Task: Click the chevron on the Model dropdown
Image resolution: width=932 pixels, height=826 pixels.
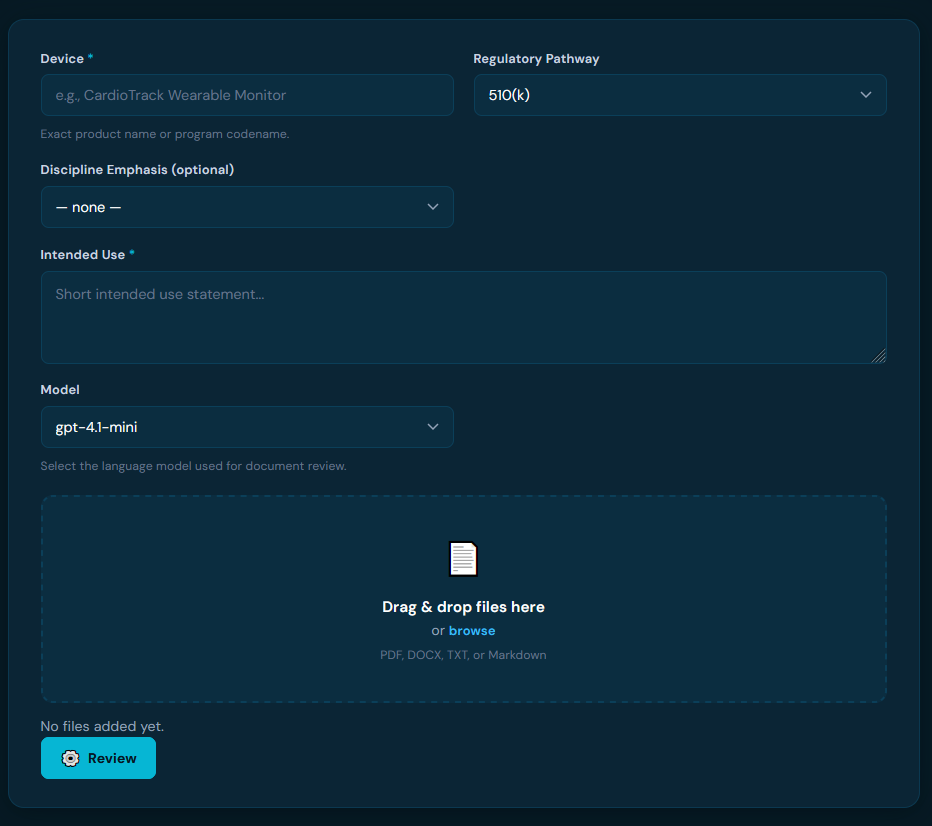Action: 433,427
